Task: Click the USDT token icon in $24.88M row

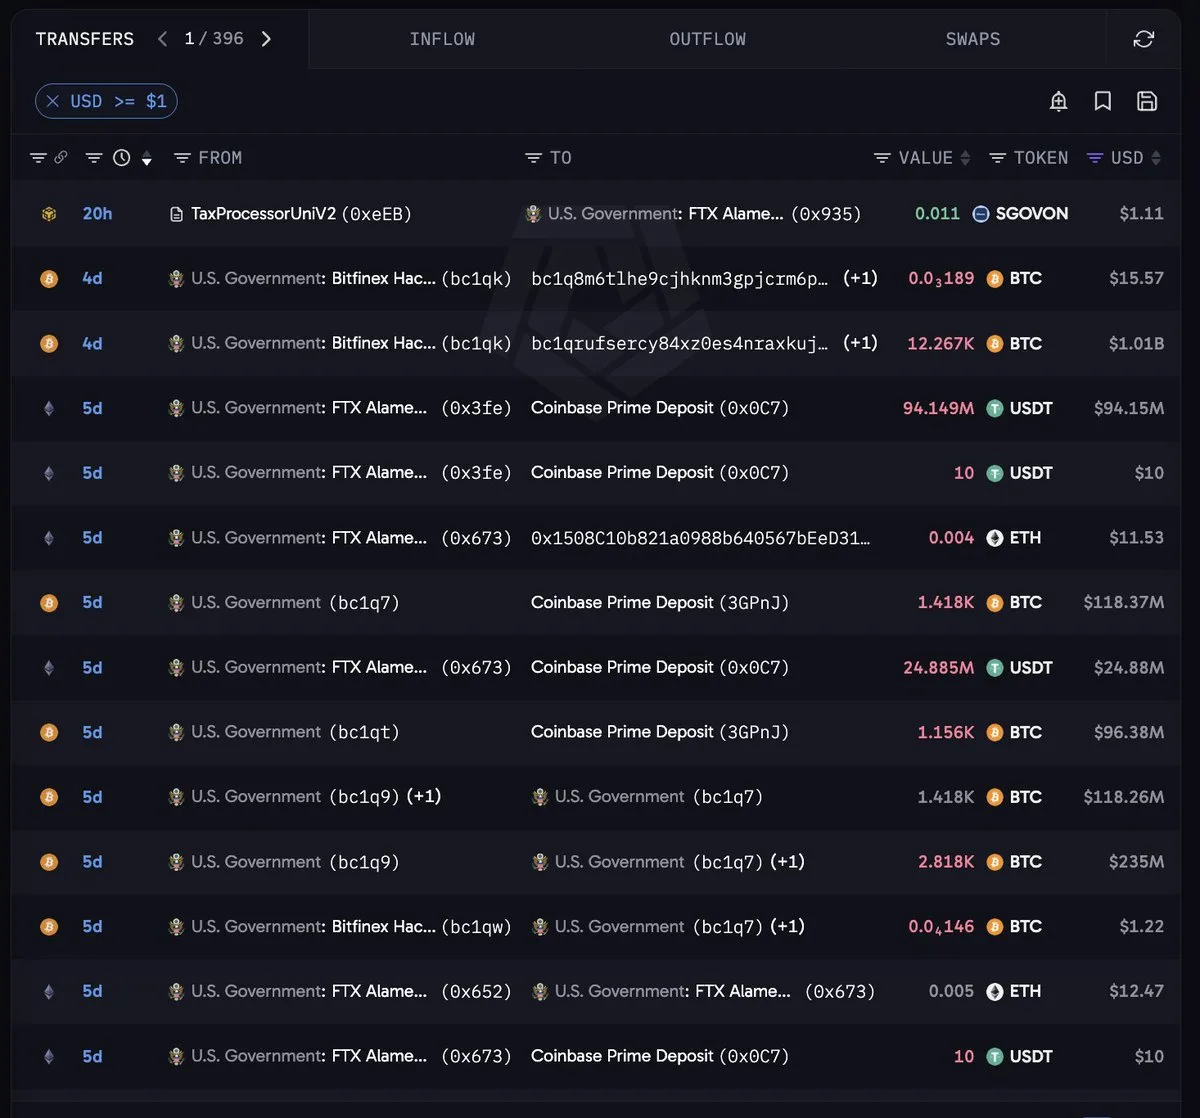Action: pos(995,667)
